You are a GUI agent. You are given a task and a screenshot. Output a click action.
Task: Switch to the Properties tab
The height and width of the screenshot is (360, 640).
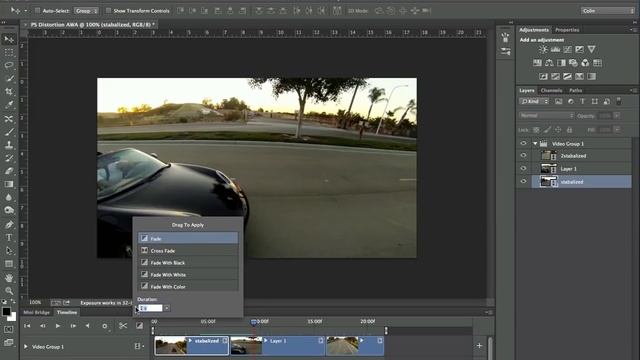point(567,30)
